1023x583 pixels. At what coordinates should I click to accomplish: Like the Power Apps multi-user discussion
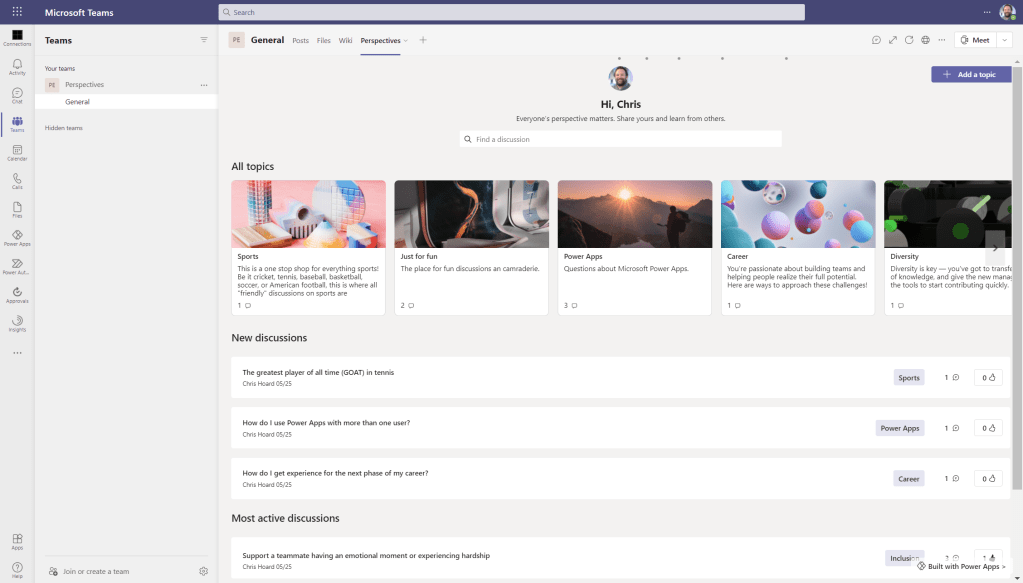click(988, 428)
